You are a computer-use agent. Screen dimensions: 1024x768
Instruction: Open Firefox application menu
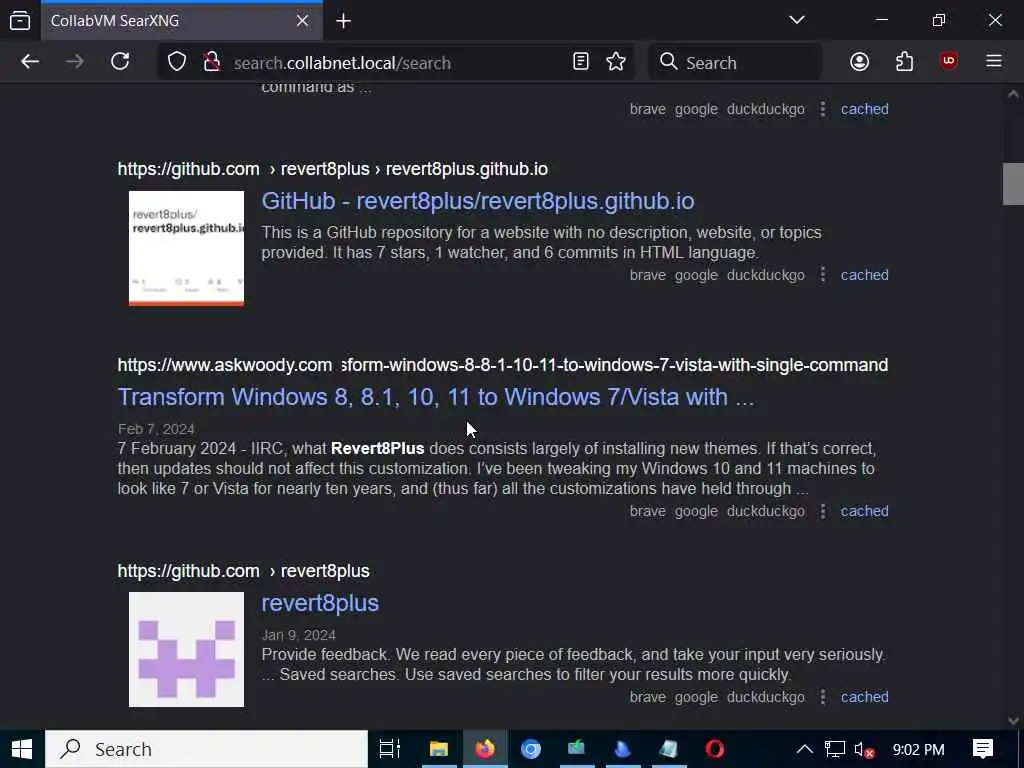click(994, 62)
